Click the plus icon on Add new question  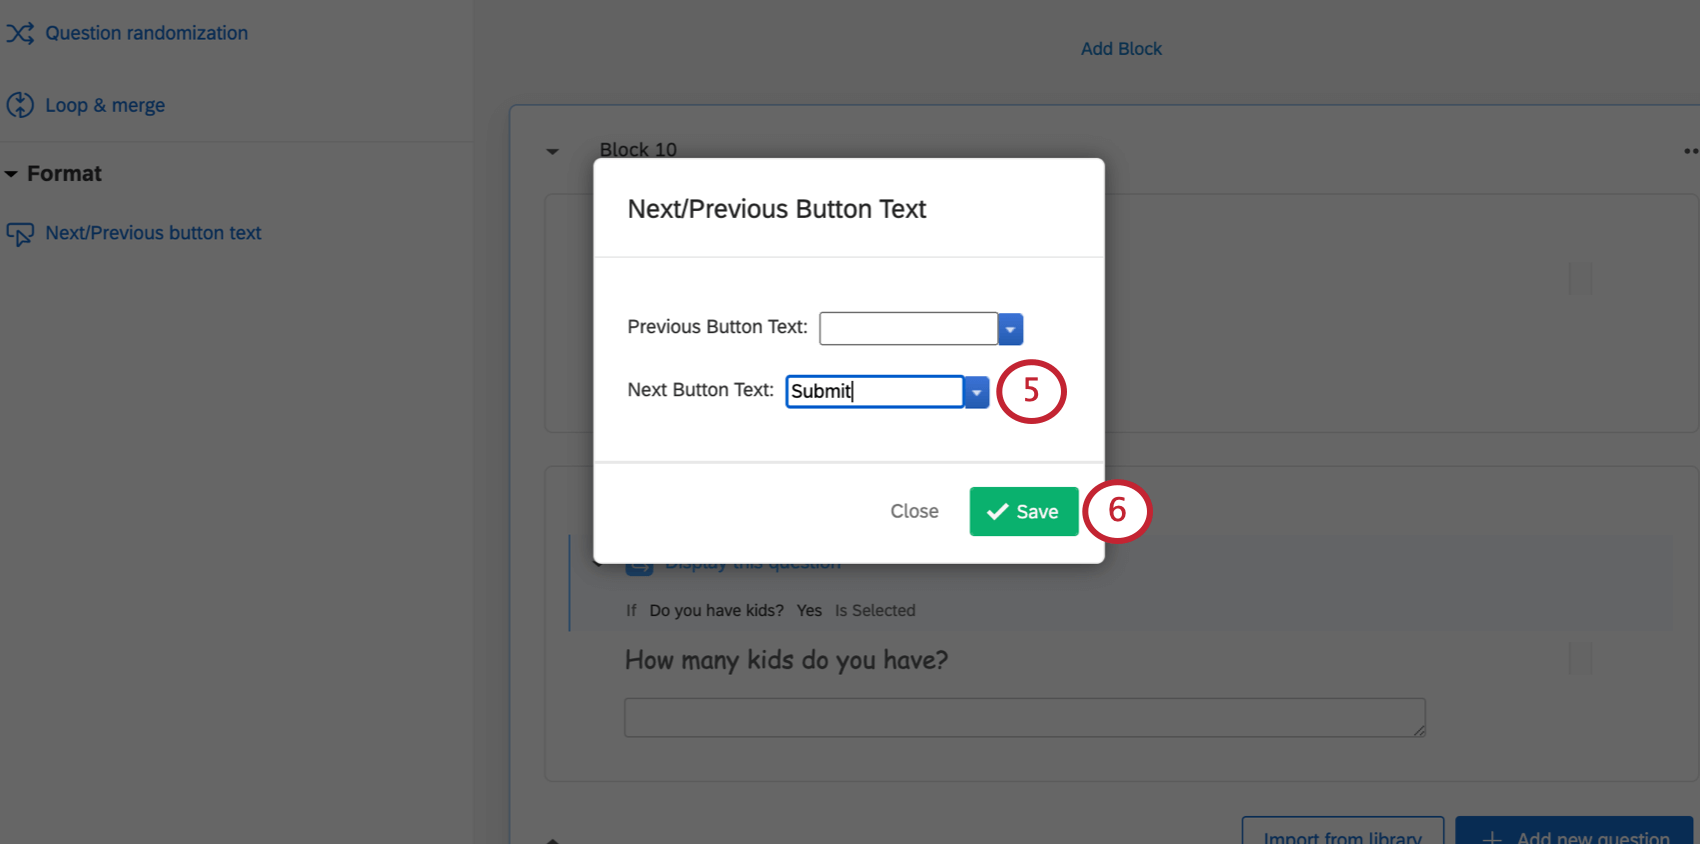coord(1494,837)
